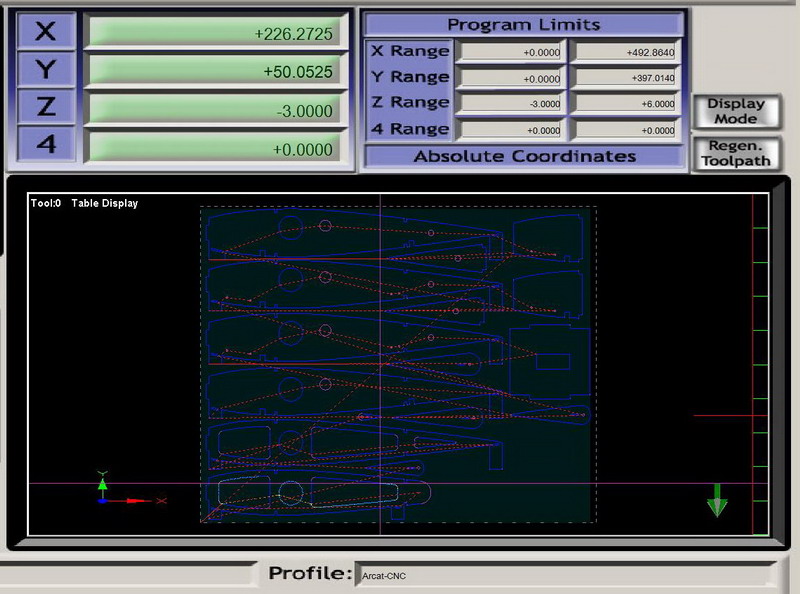Click Y Range maximum value +397.0140
The width and height of the screenshot is (800, 594).
[626, 77]
